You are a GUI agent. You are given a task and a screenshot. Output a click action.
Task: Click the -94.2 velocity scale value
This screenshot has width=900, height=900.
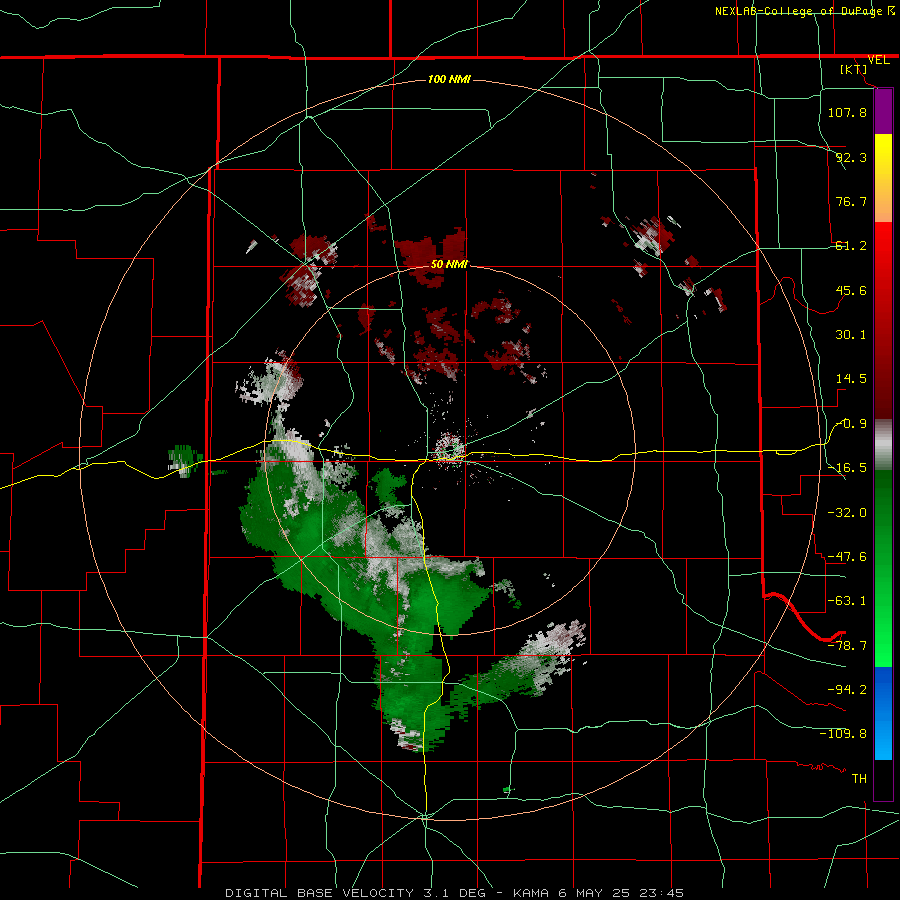847,689
